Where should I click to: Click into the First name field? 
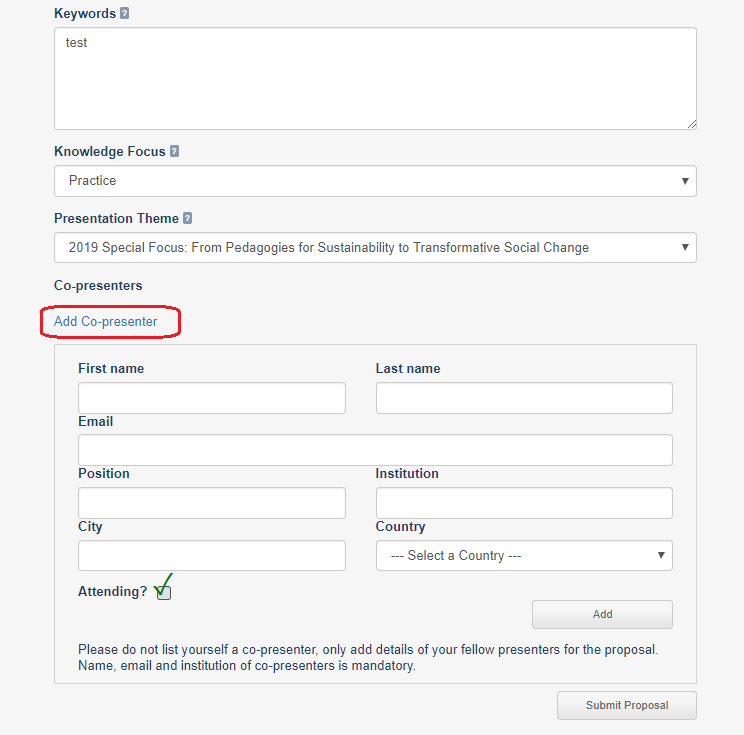coord(212,398)
